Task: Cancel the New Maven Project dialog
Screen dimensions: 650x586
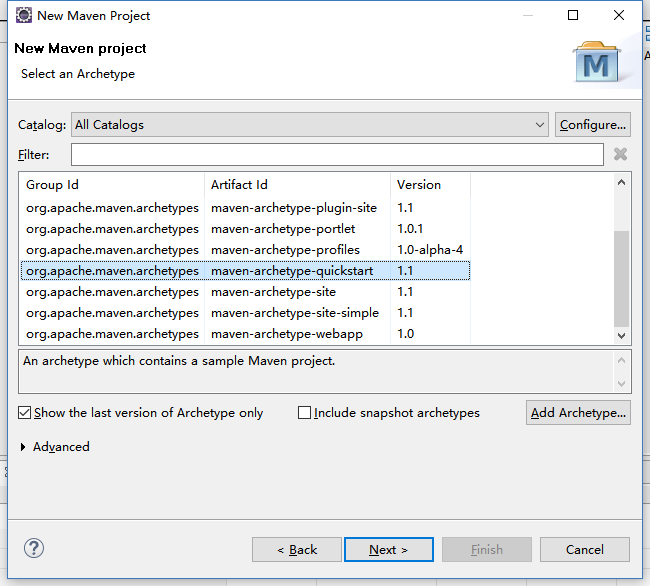Action: tap(585, 550)
